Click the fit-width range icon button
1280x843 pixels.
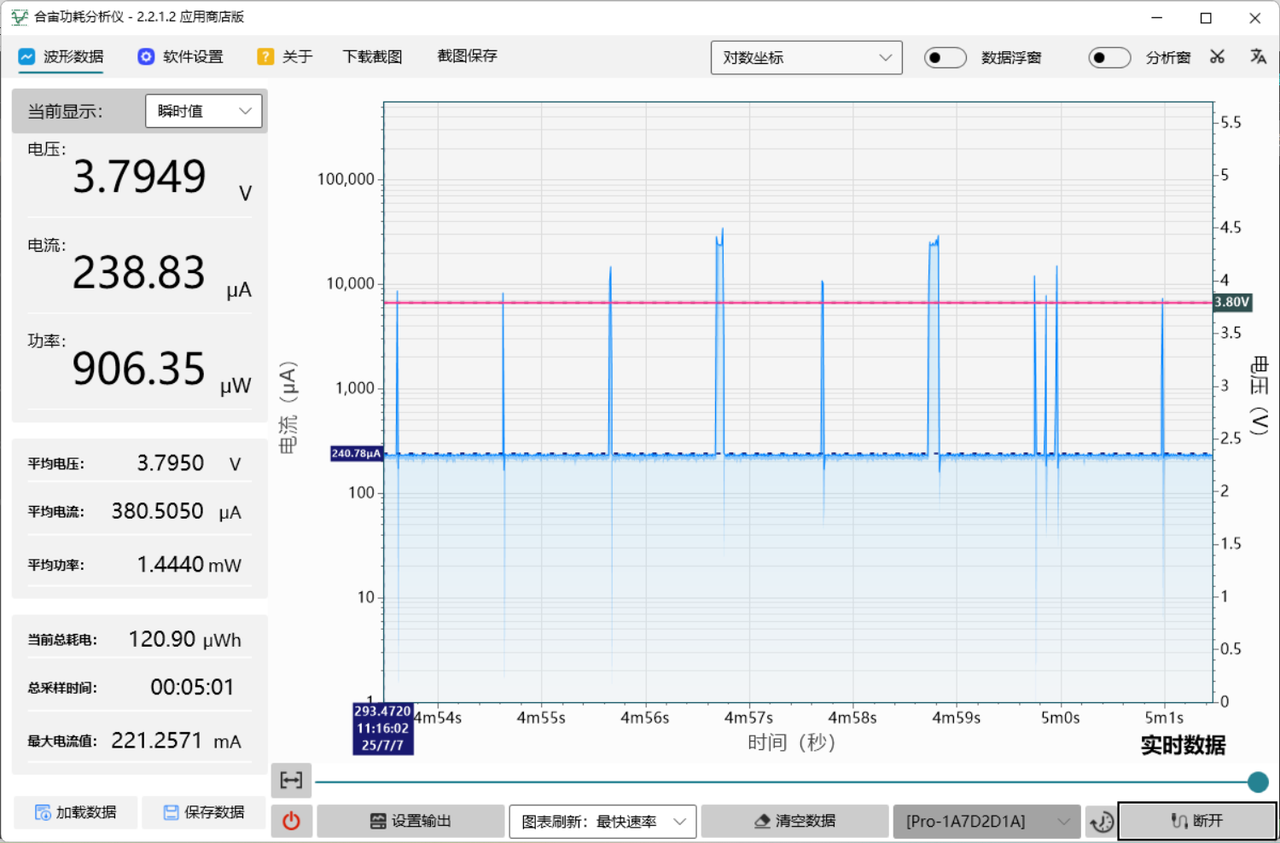[291, 780]
